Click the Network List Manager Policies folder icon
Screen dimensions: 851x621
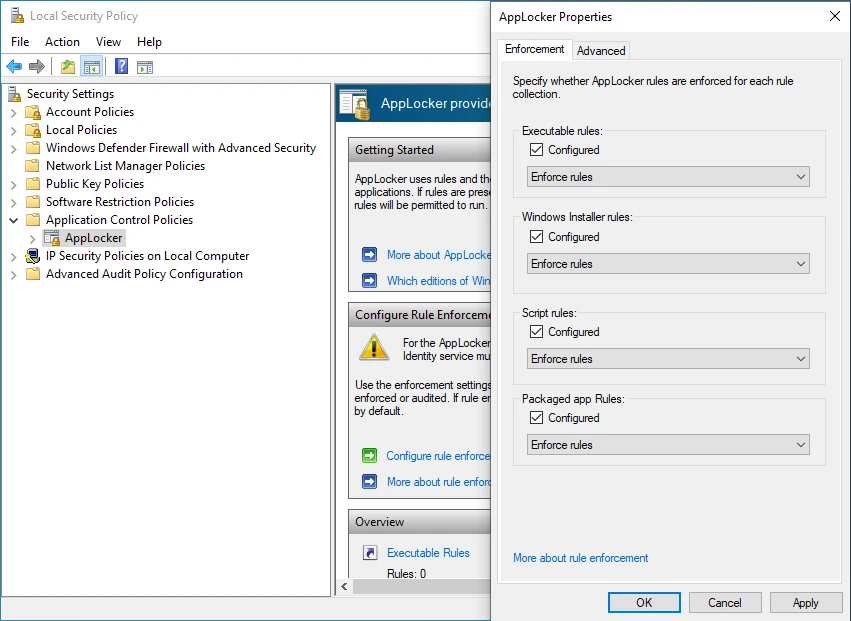(33, 166)
